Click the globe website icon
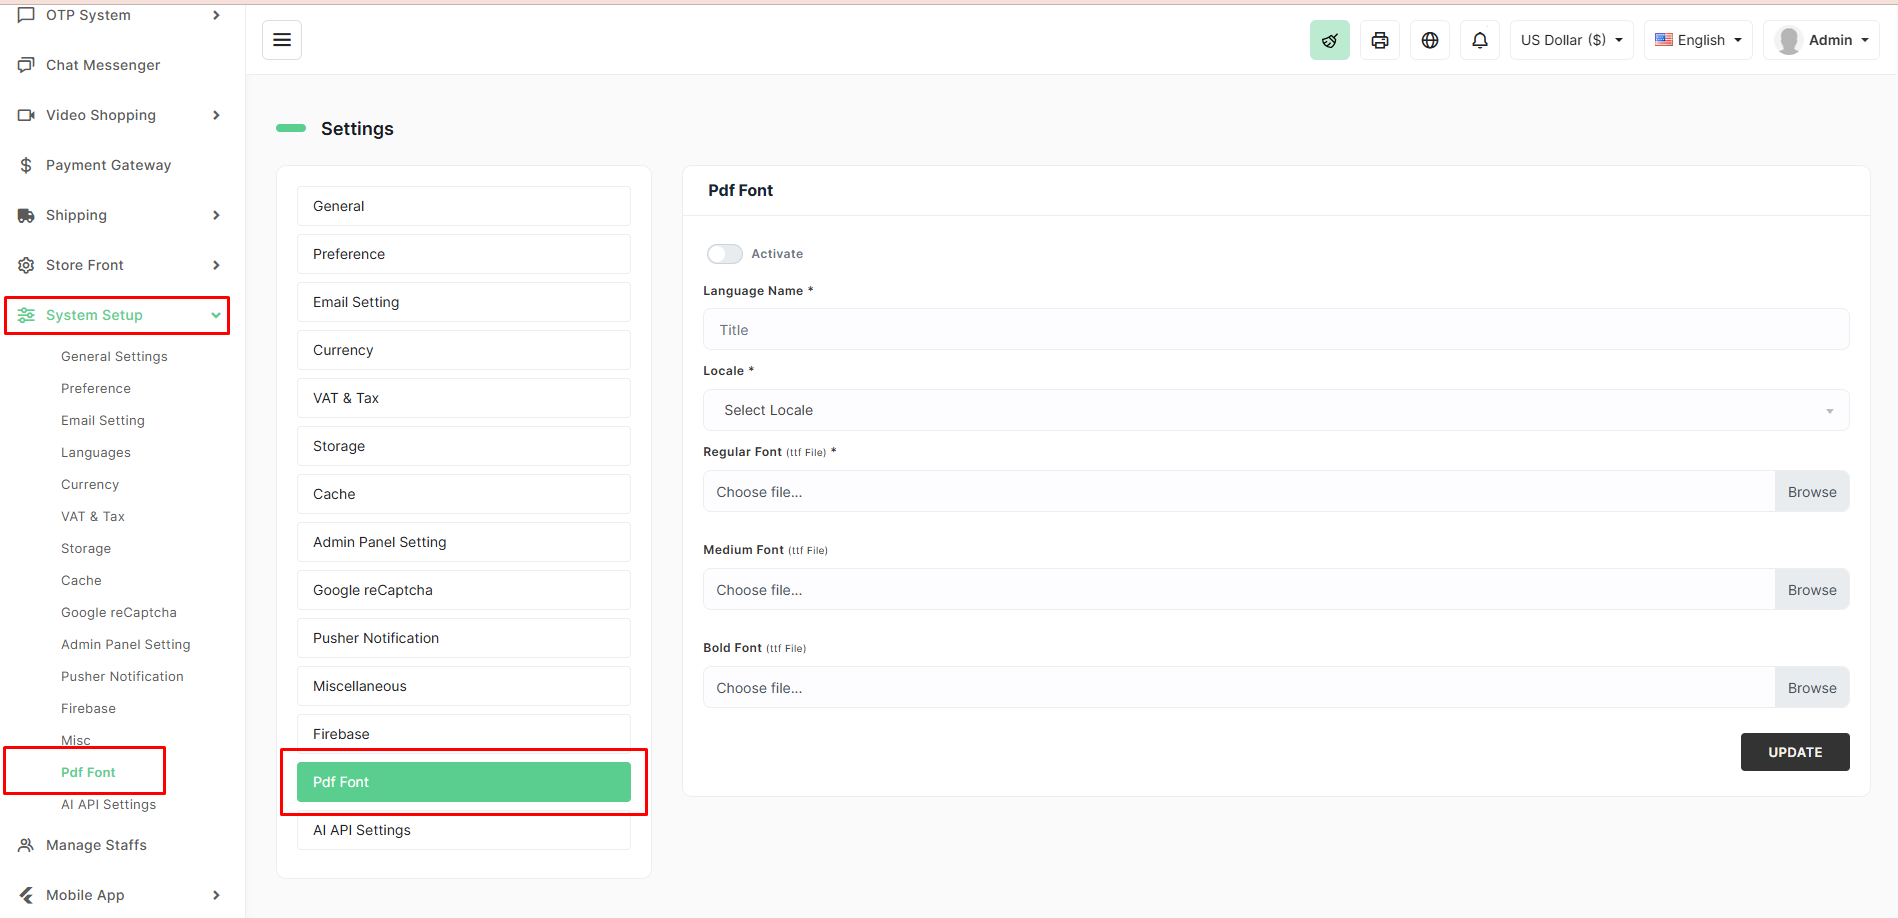The height and width of the screenshot is (918, 1898). [1429, 40]
